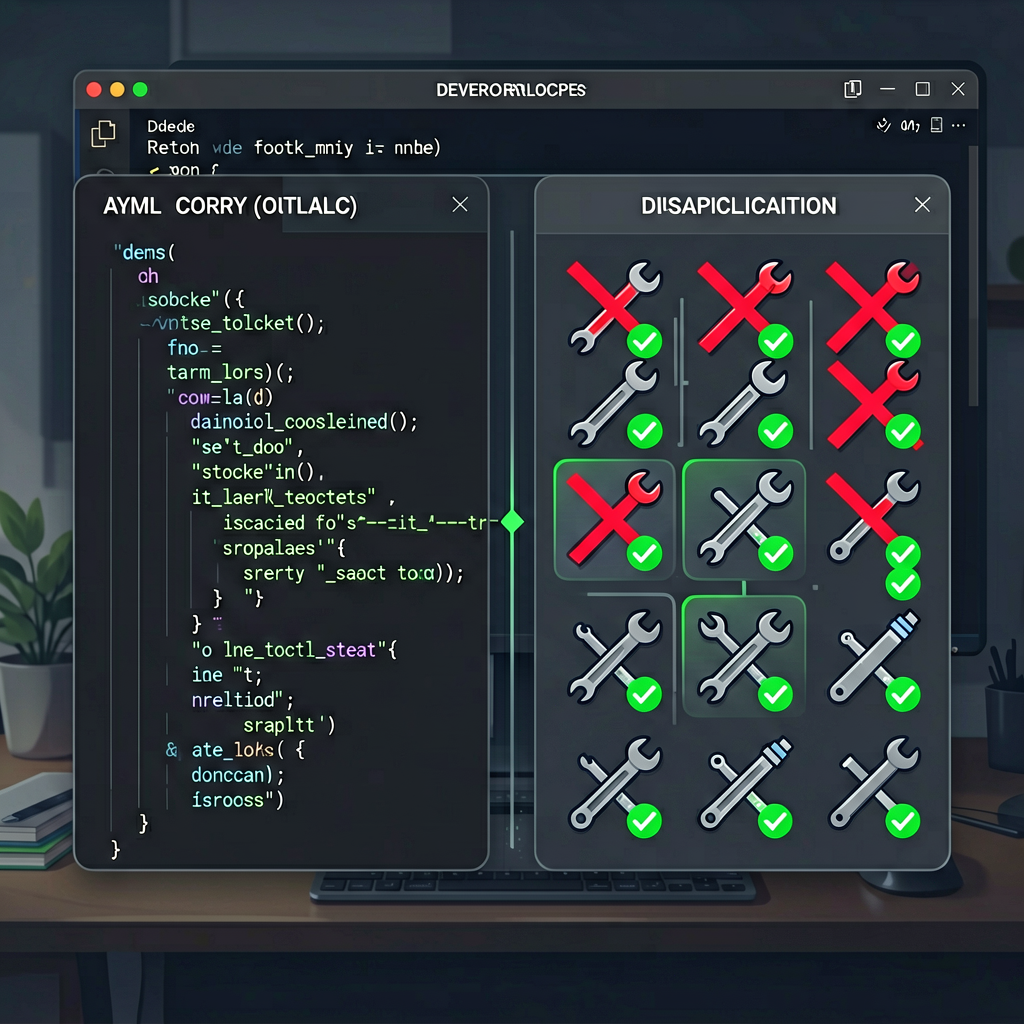
Task: Click the copy files icon in the left sidebar
Action: 103,133
